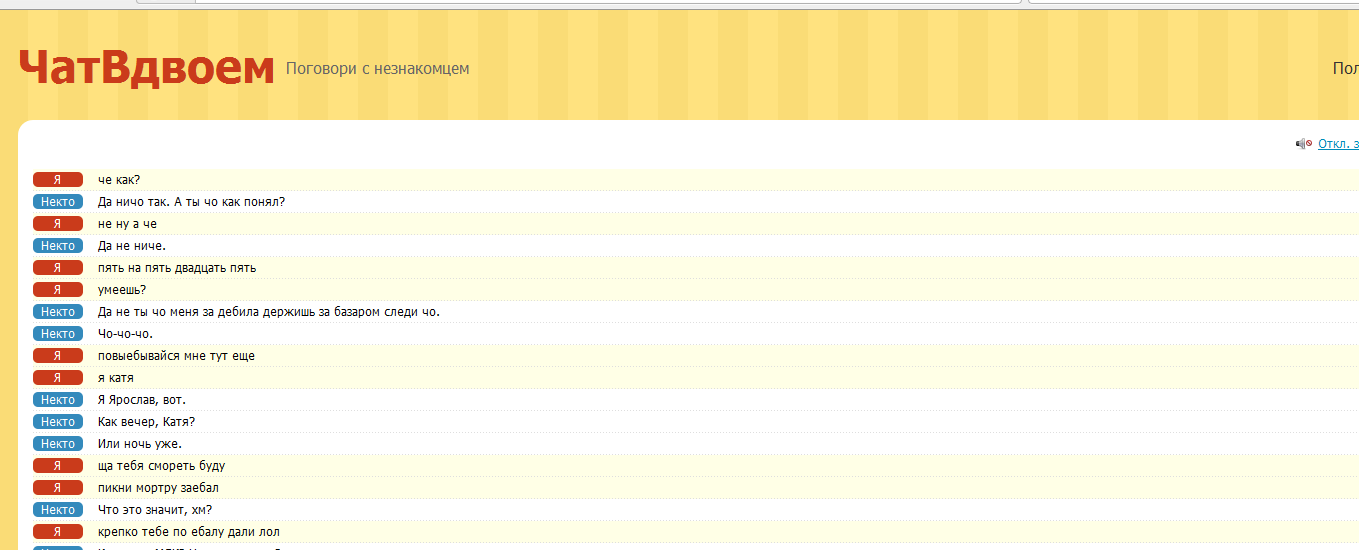Click the Некто badge beside "Да не ниче."
Image resolution: width=1359 pixels, height=550 pixels.
[x=58, y=246]
